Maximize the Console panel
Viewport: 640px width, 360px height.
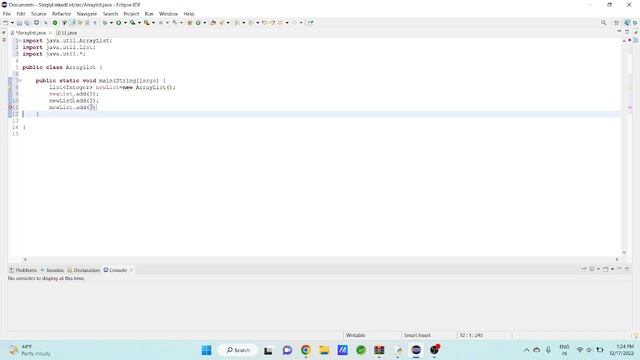(627, 269)
